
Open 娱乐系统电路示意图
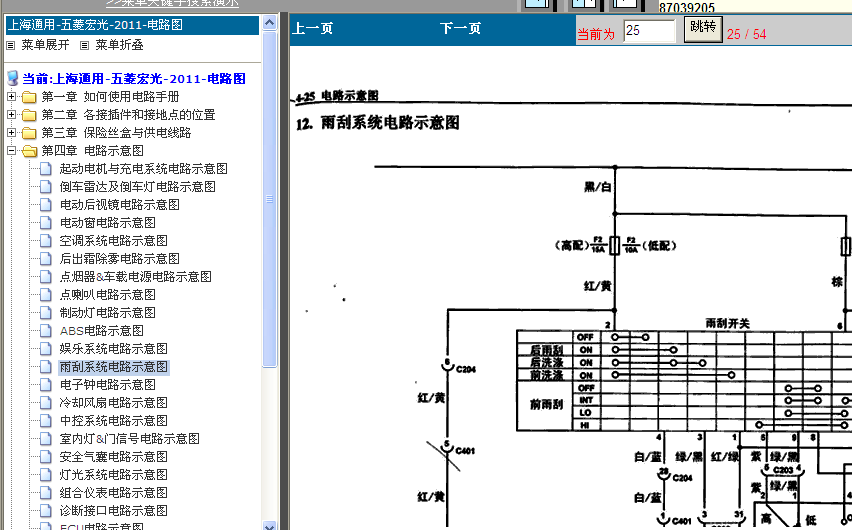pos(114,348)
